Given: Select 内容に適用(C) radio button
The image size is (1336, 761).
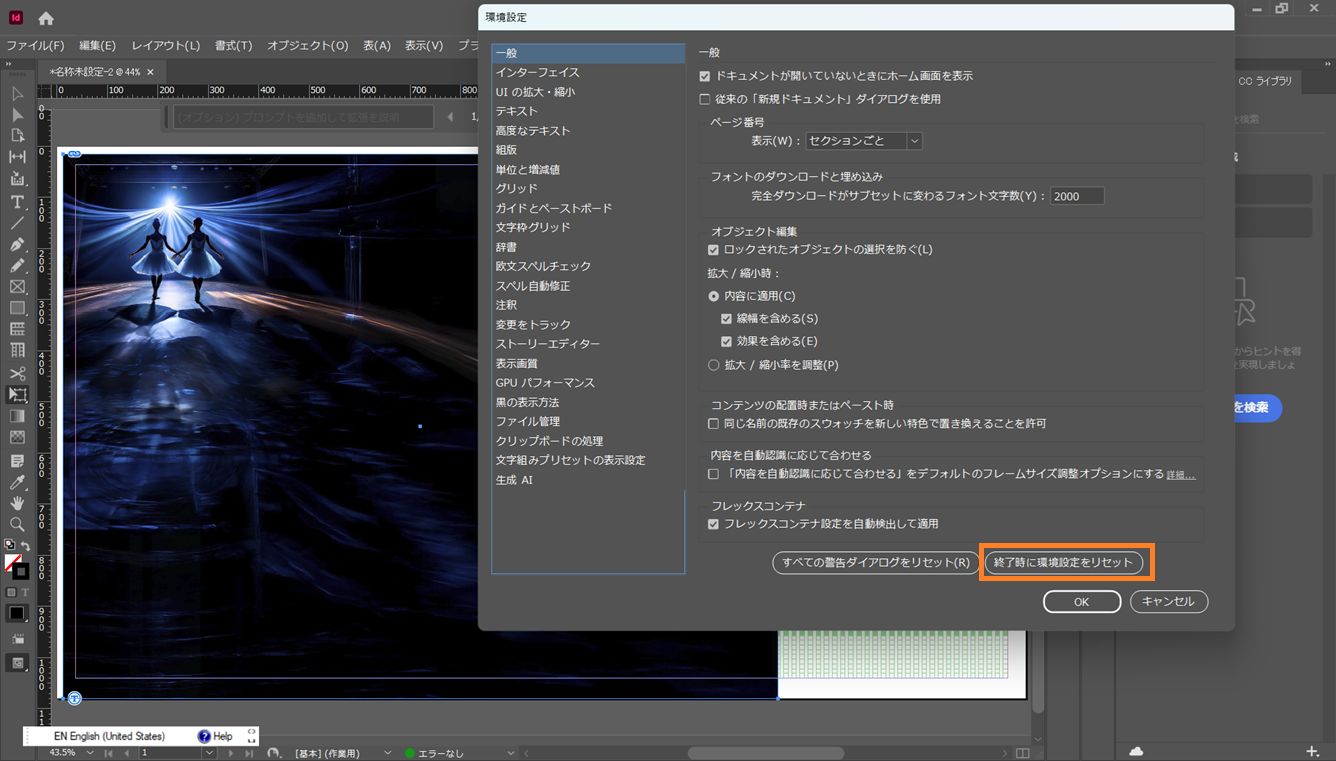Looking at the screenshot, I should tap(713, 296).
